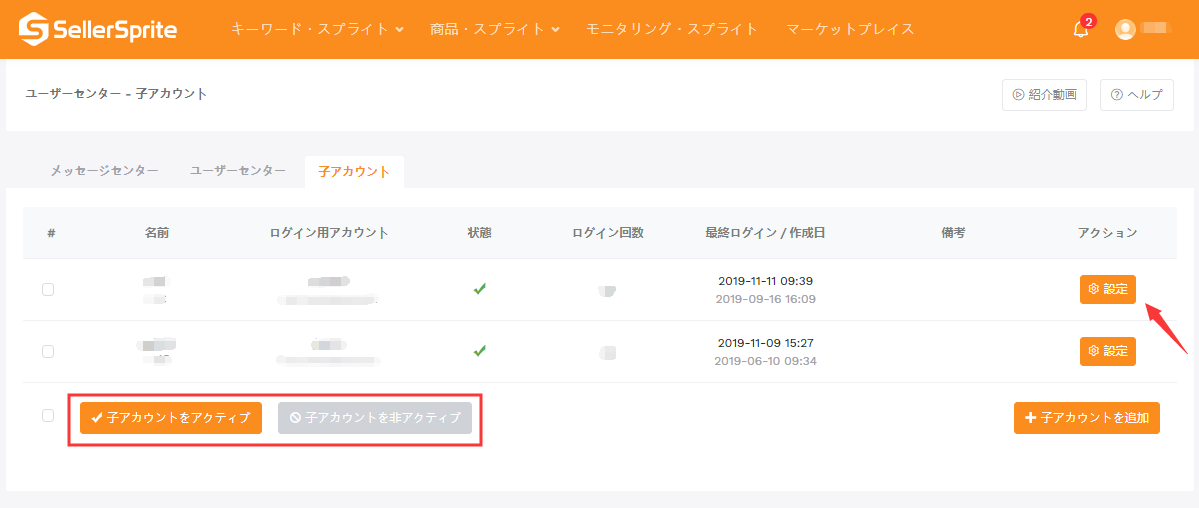Open 設定 for the second sub-account
1199x508 pixels.
1107,351
